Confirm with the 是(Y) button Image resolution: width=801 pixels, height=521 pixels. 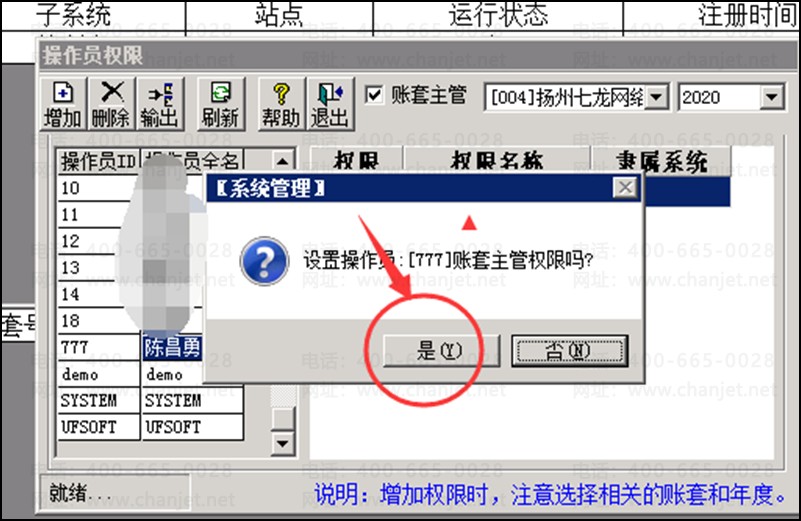point(441,350)
